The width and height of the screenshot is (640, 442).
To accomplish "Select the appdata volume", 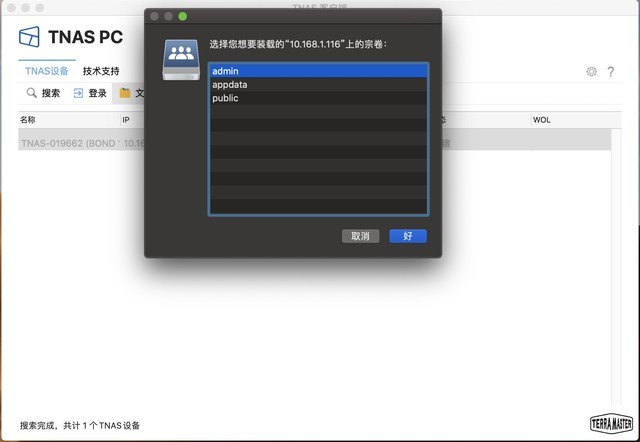I will tap(318, 84).
